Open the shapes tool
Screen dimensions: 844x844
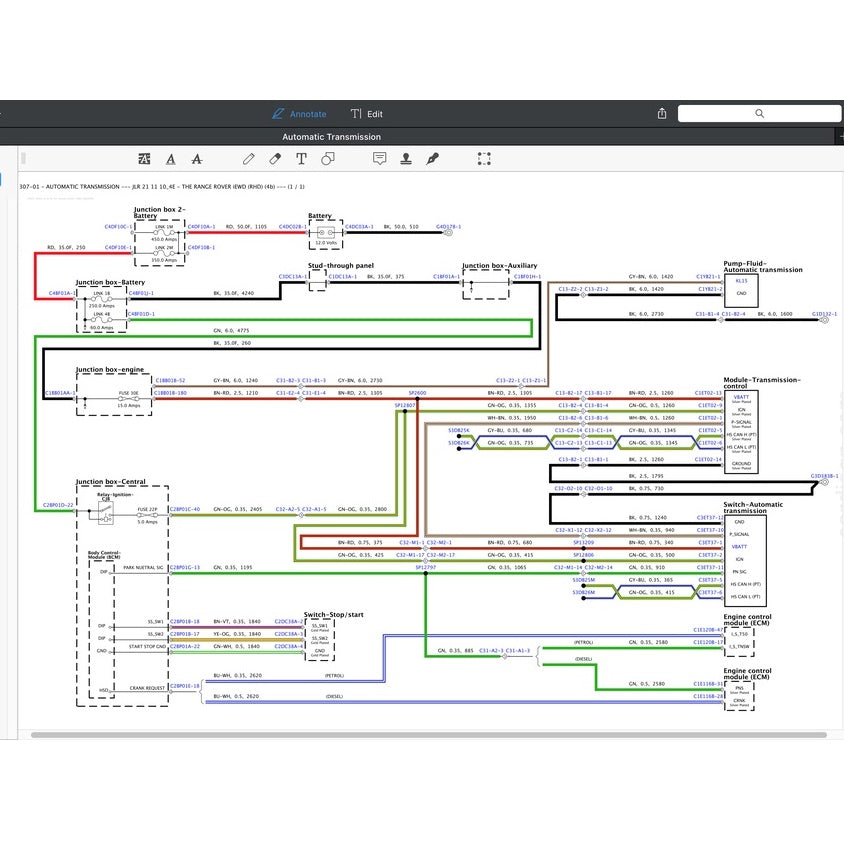327,159
